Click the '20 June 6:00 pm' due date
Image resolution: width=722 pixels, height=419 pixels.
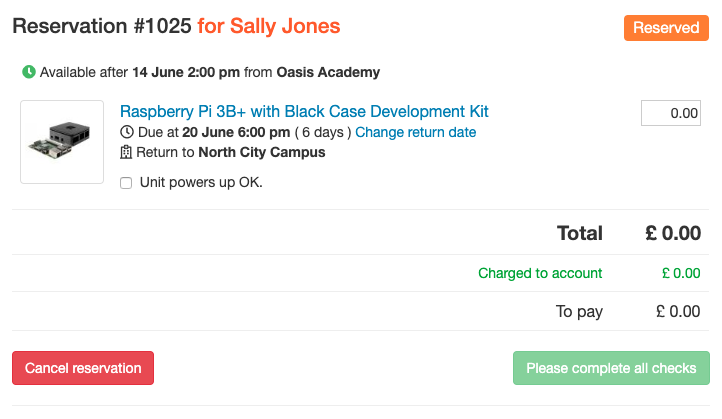[236, 132]
